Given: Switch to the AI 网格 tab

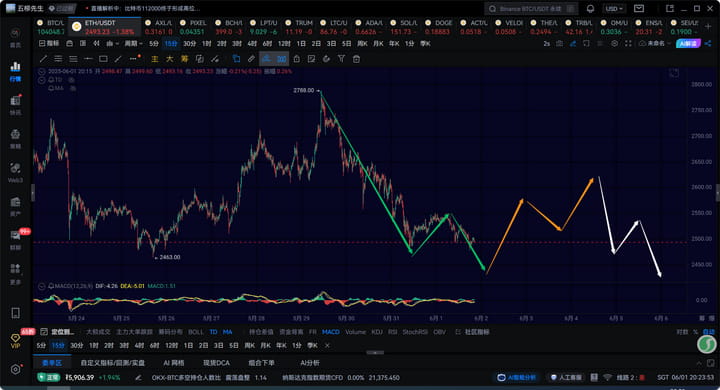Looking at the screenshot, I should pyautogui.click(x=174, y=363).
